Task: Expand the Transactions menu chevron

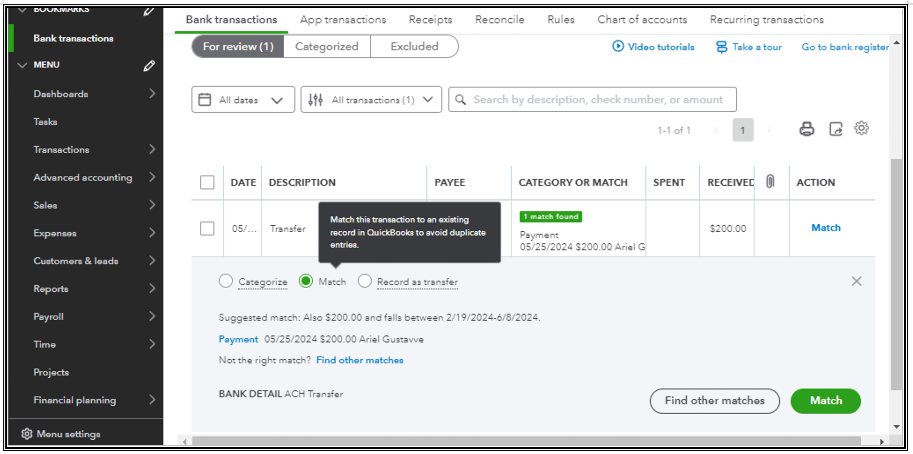Action: point(152,149)
